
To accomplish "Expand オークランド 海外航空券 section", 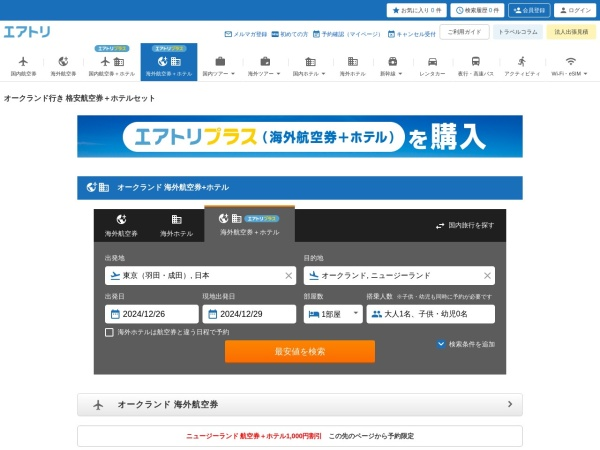I will pos(300,404).
